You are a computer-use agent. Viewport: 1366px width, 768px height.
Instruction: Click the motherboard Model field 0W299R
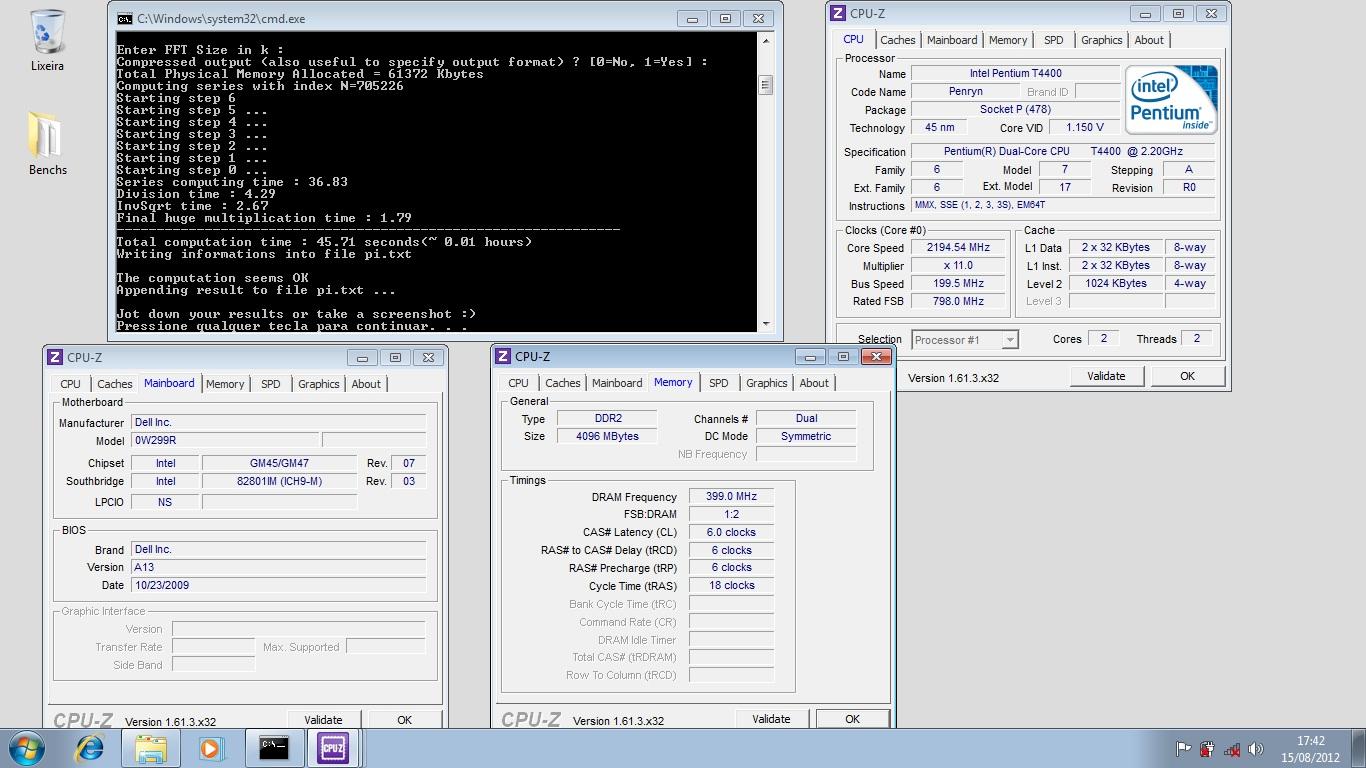[x=225, y=440]
